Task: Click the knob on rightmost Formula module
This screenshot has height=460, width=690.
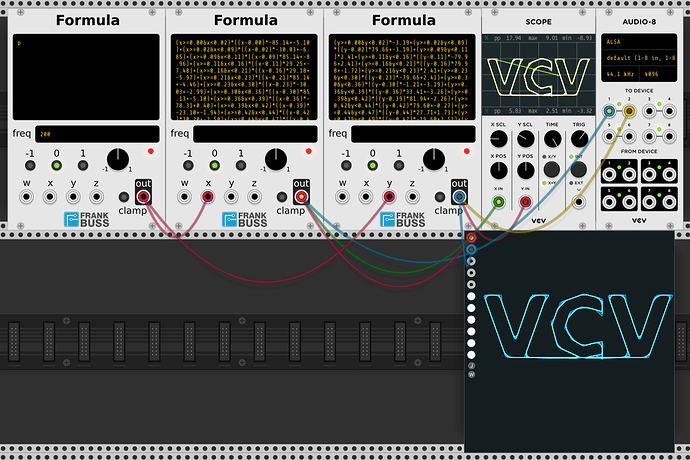Action: tap(434, 159)
